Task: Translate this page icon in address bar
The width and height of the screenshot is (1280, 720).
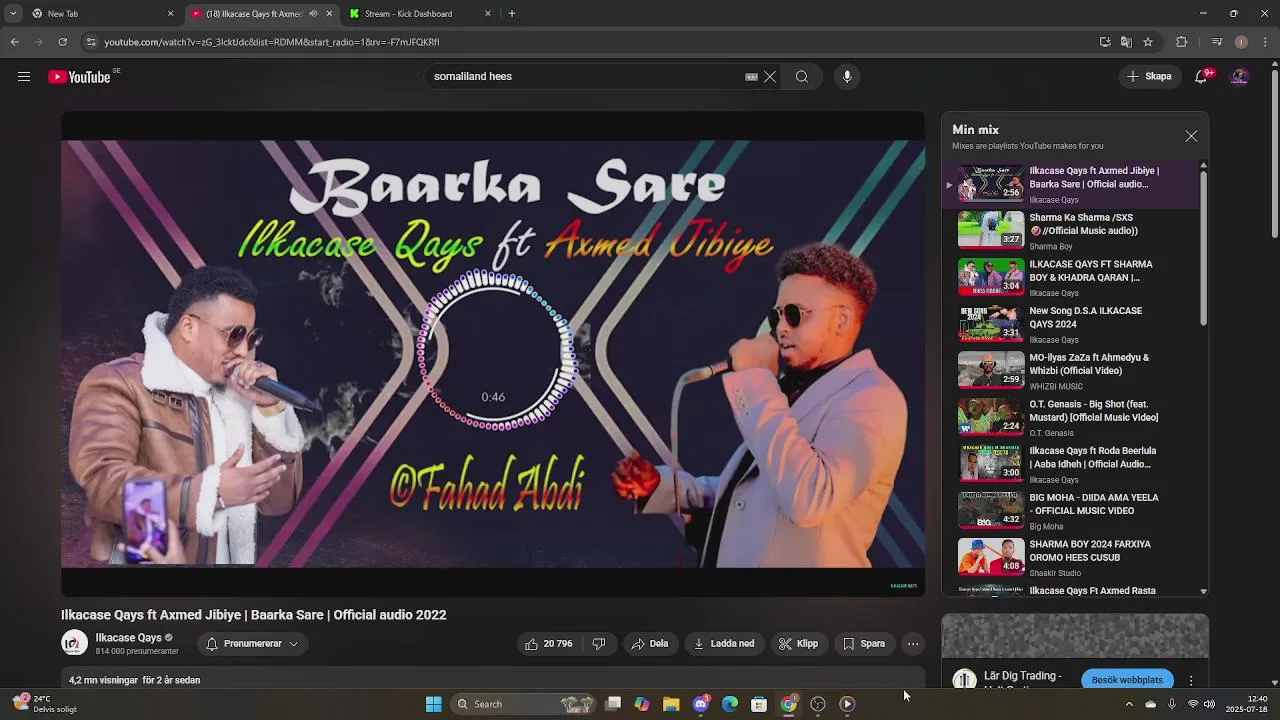Action: (1126, 42)
